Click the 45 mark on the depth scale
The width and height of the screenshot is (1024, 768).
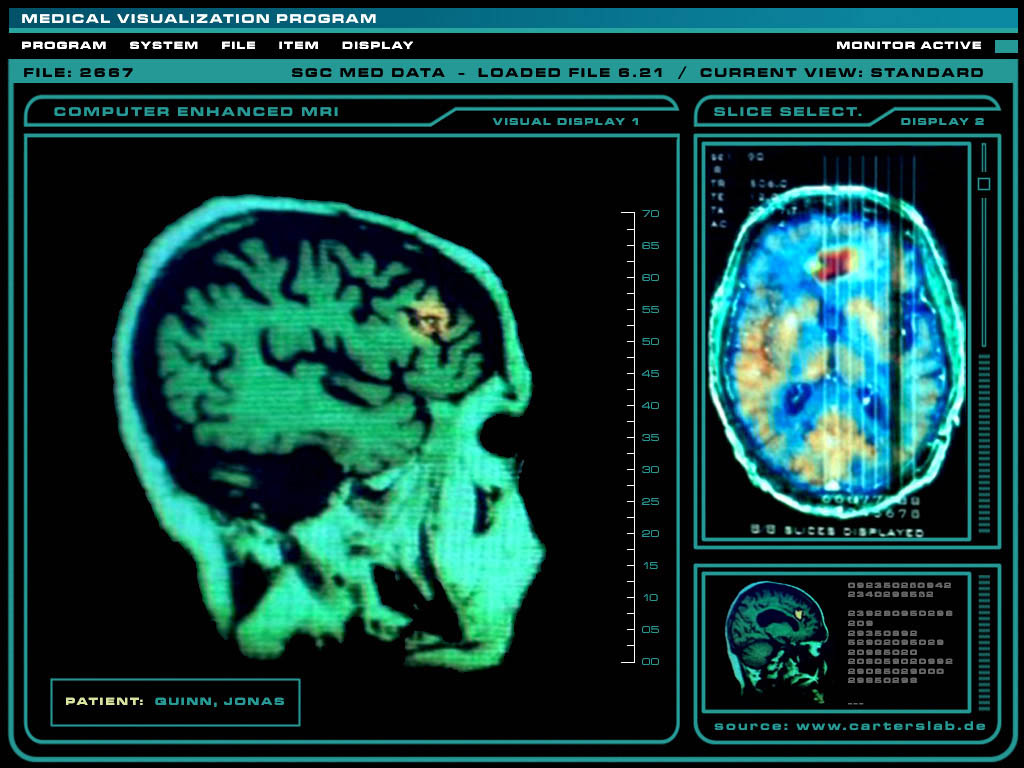coord(650,374)
